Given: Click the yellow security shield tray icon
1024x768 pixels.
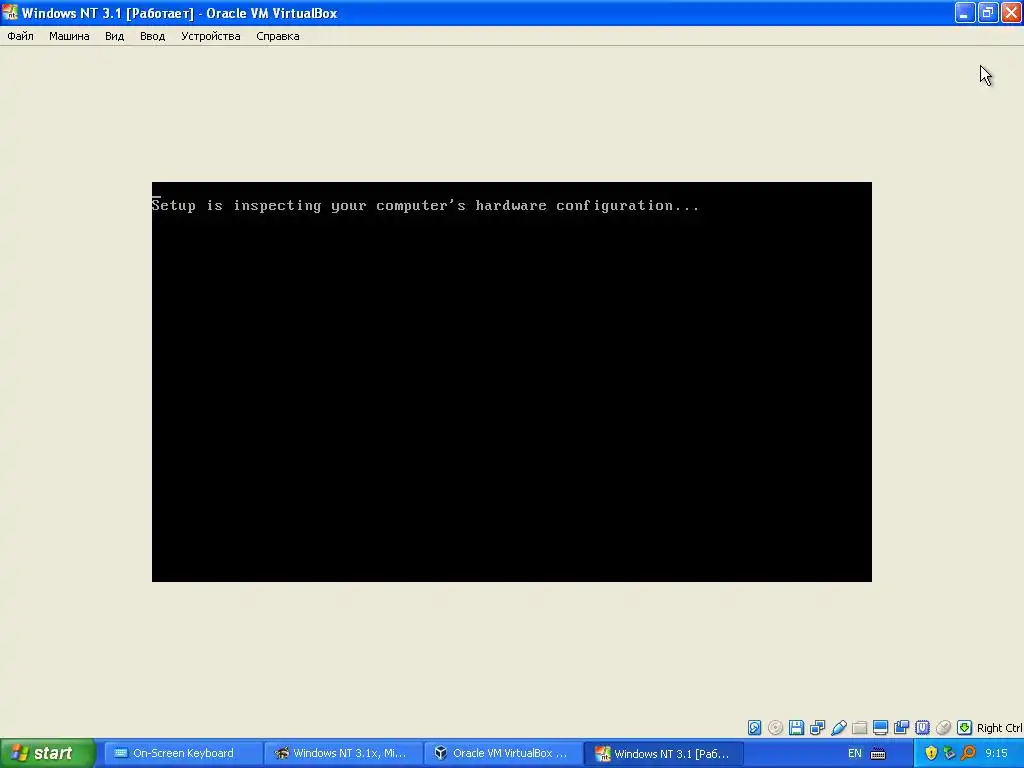Looking at the screenshot, I should coord(931,753).
